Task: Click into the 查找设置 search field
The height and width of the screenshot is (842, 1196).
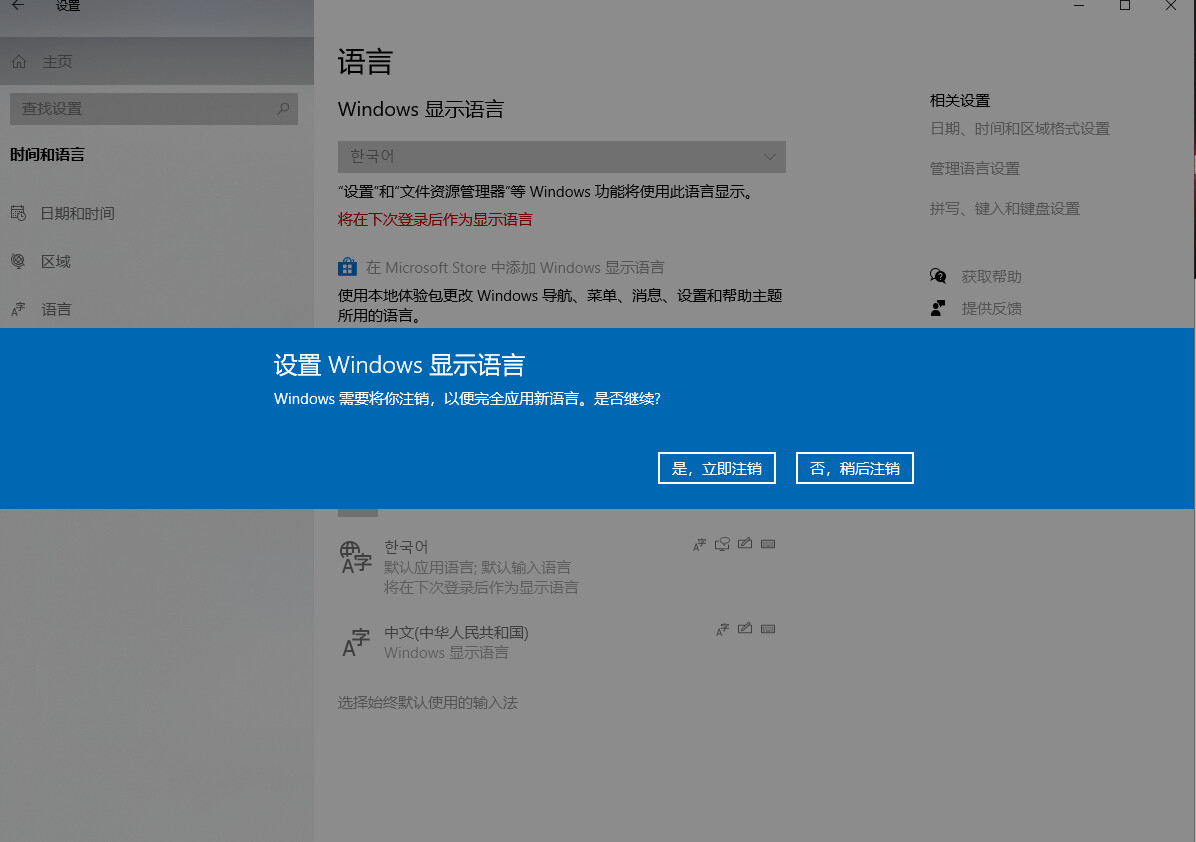Action: 140,108
